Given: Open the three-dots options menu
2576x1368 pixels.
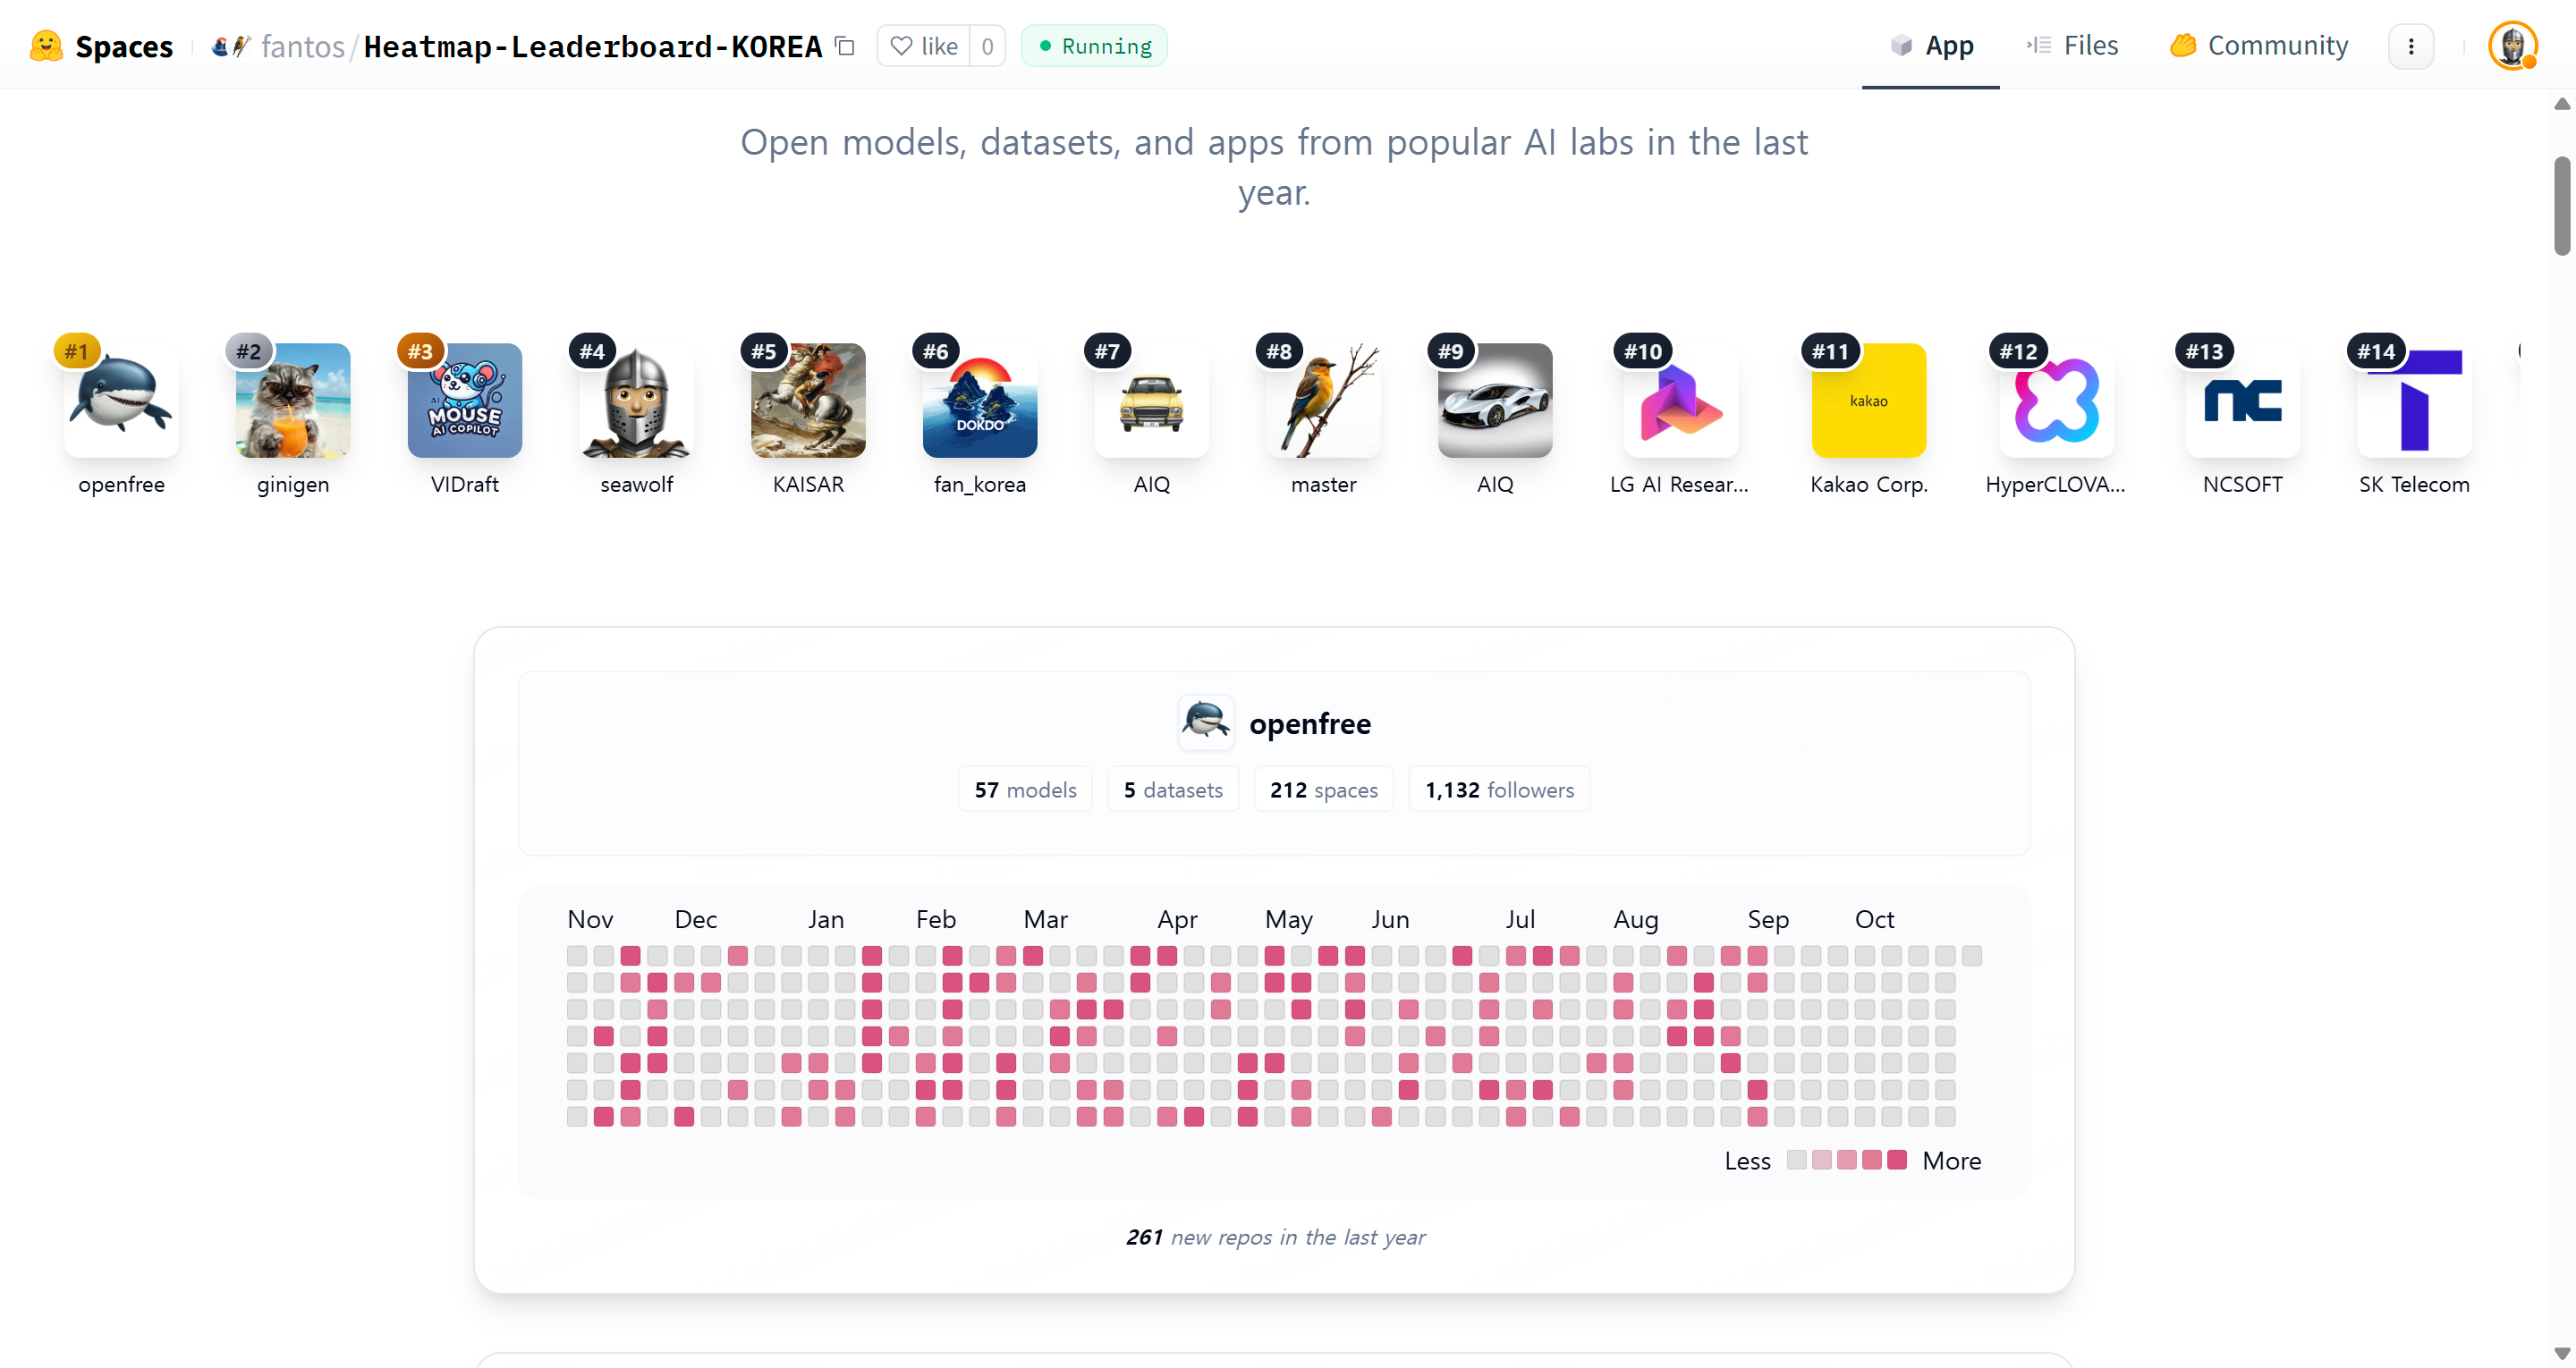Looking at the screenshot, I should click(x=2410, y=46).
